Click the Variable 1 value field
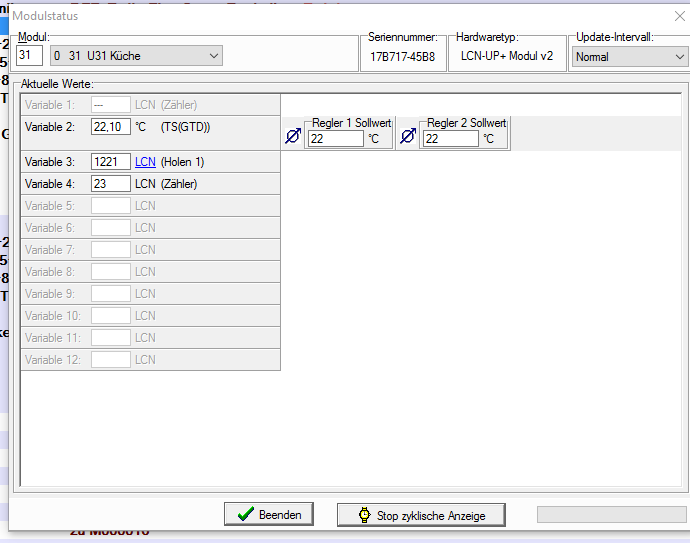 pos(110,105)
